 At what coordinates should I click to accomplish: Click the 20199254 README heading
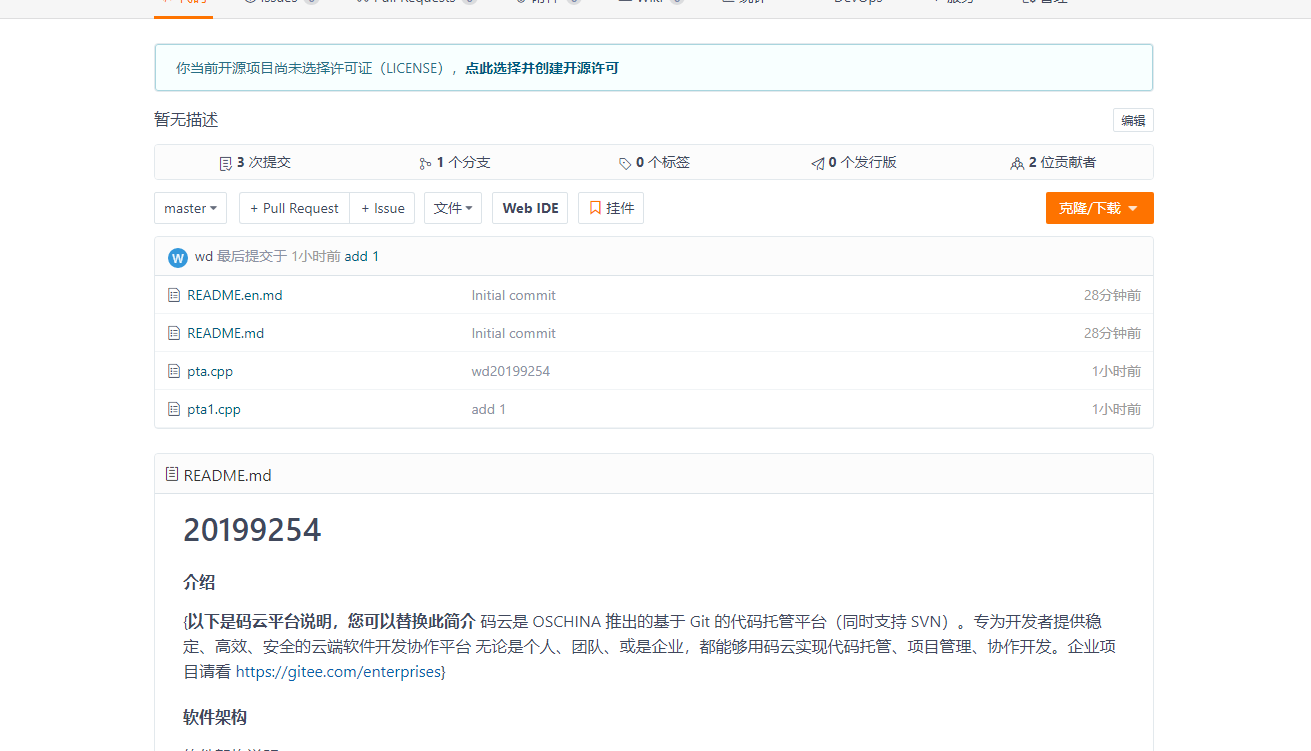252,530
